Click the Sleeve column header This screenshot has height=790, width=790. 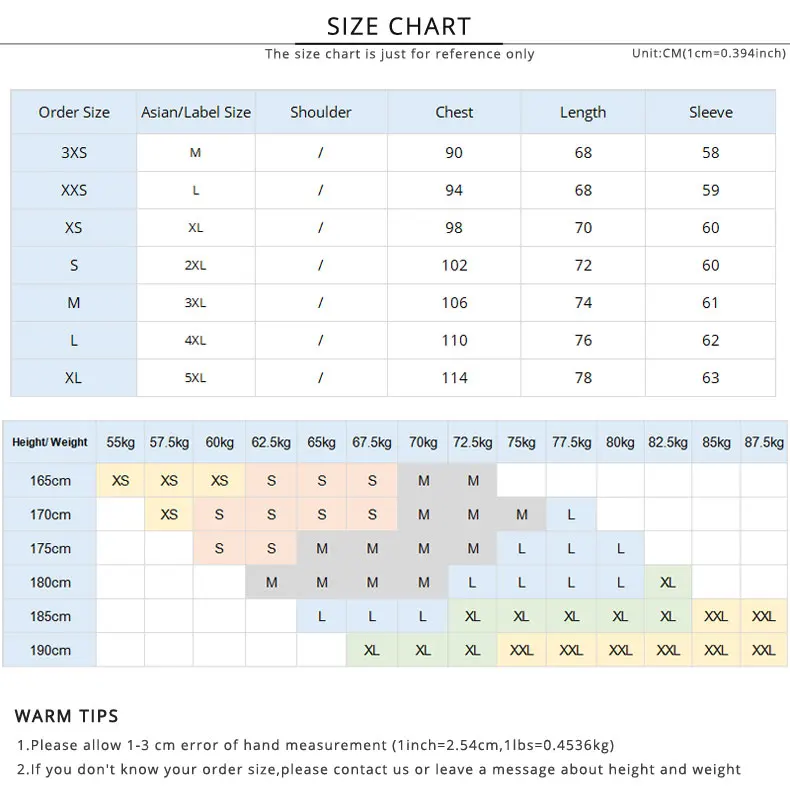pos(710,112)
